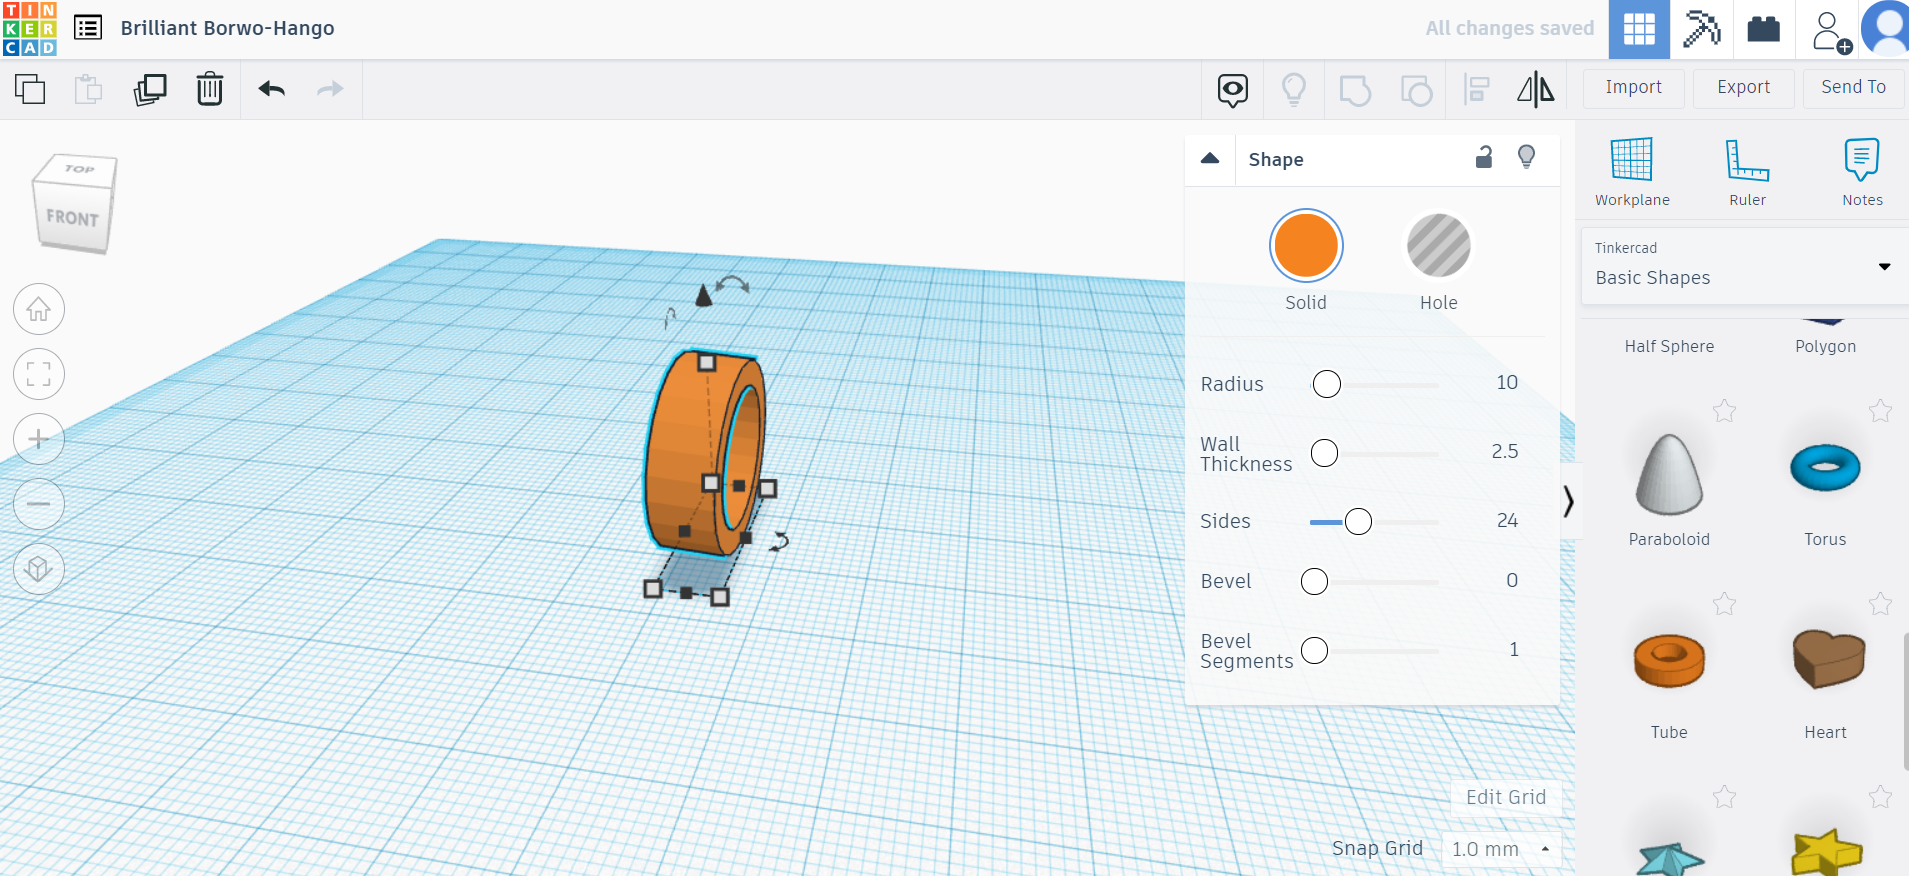1909x876 pixels.
Task: Click the Duplicate and repeat icon
Action: tap(150, 89)
